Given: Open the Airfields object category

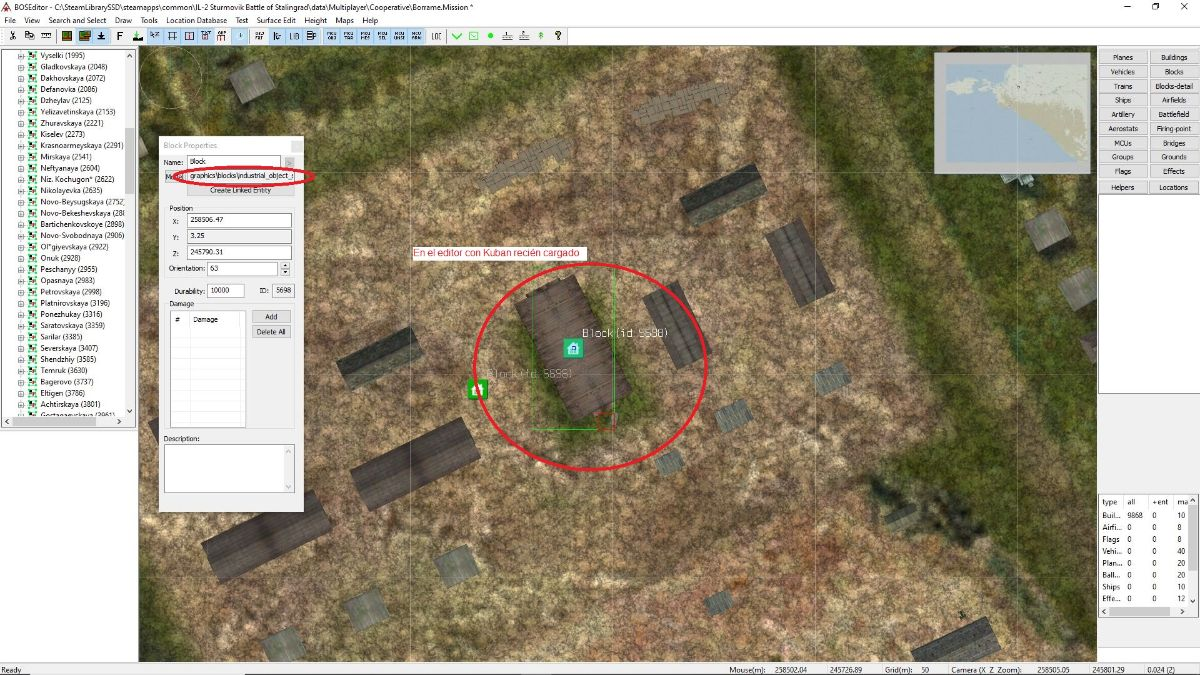Looking at the screenshot, I should pyautogui.click(x=1174, y=100).
